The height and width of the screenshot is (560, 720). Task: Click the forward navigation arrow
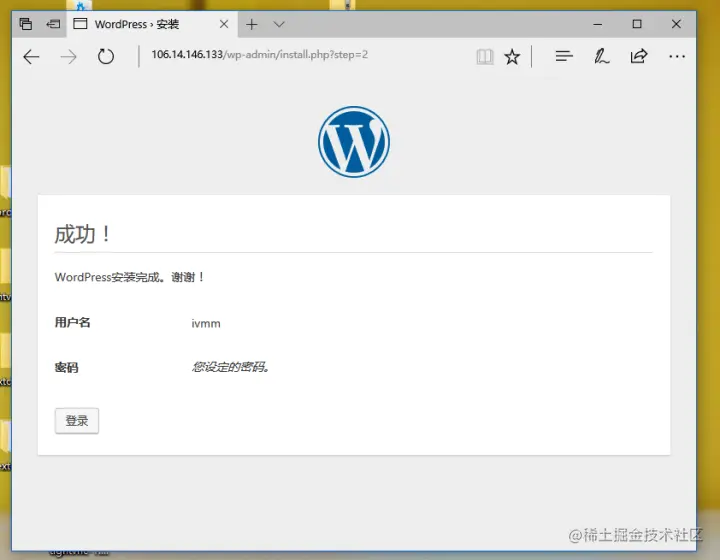tap(69, 57)
